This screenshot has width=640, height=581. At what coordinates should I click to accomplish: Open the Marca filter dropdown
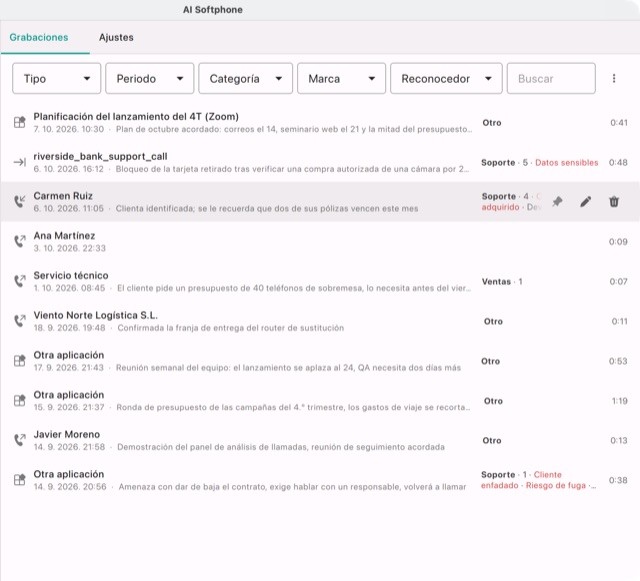click(x=341, y=78)
